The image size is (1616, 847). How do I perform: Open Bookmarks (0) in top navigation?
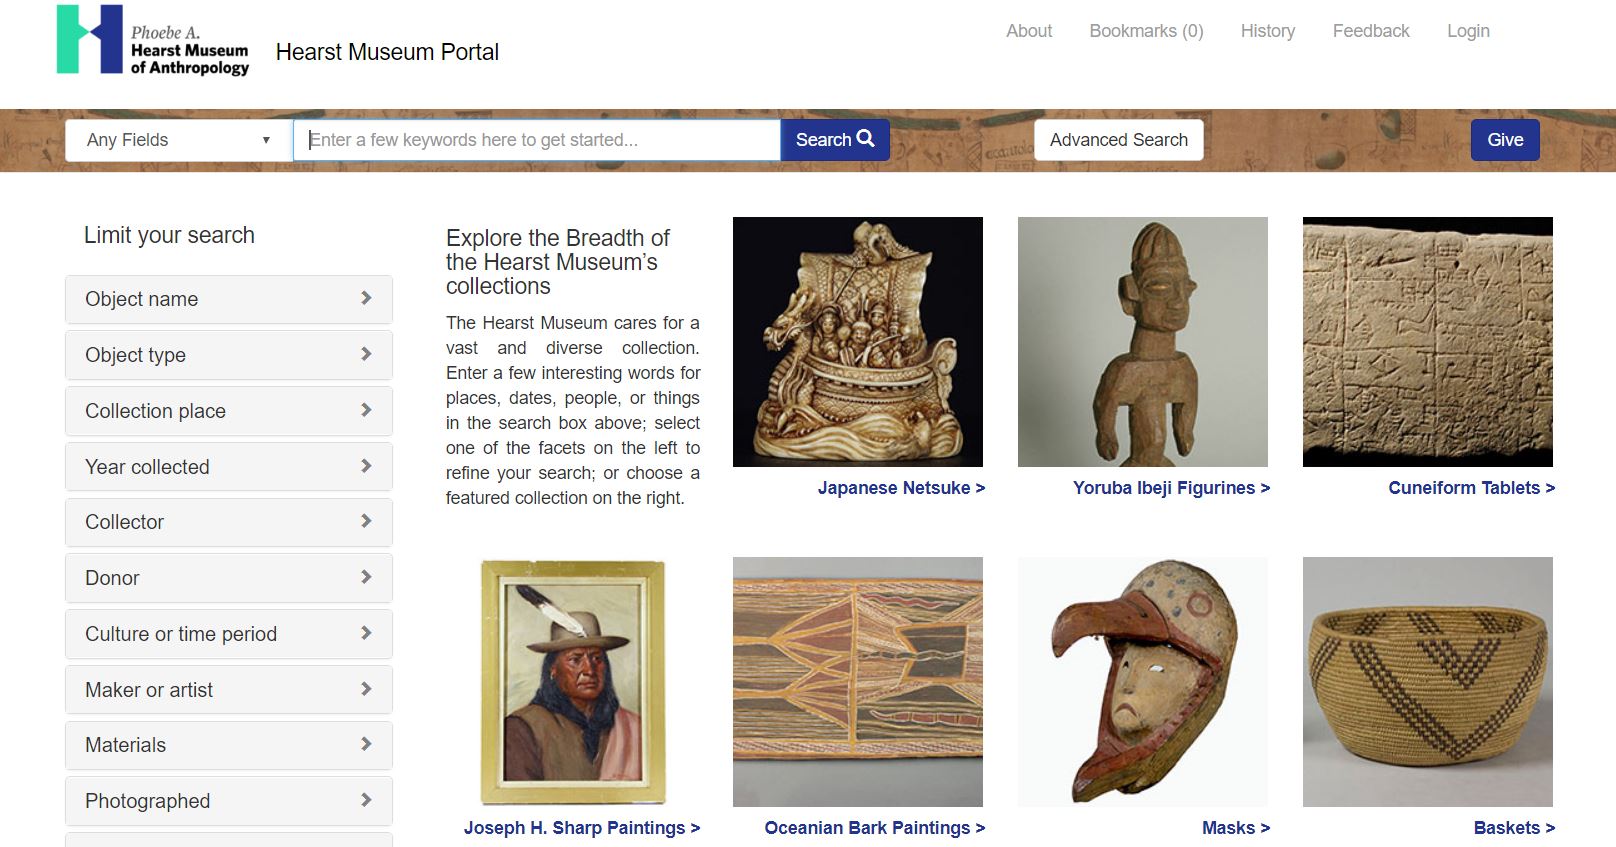pyautogui.click(x=1146, y=31)
